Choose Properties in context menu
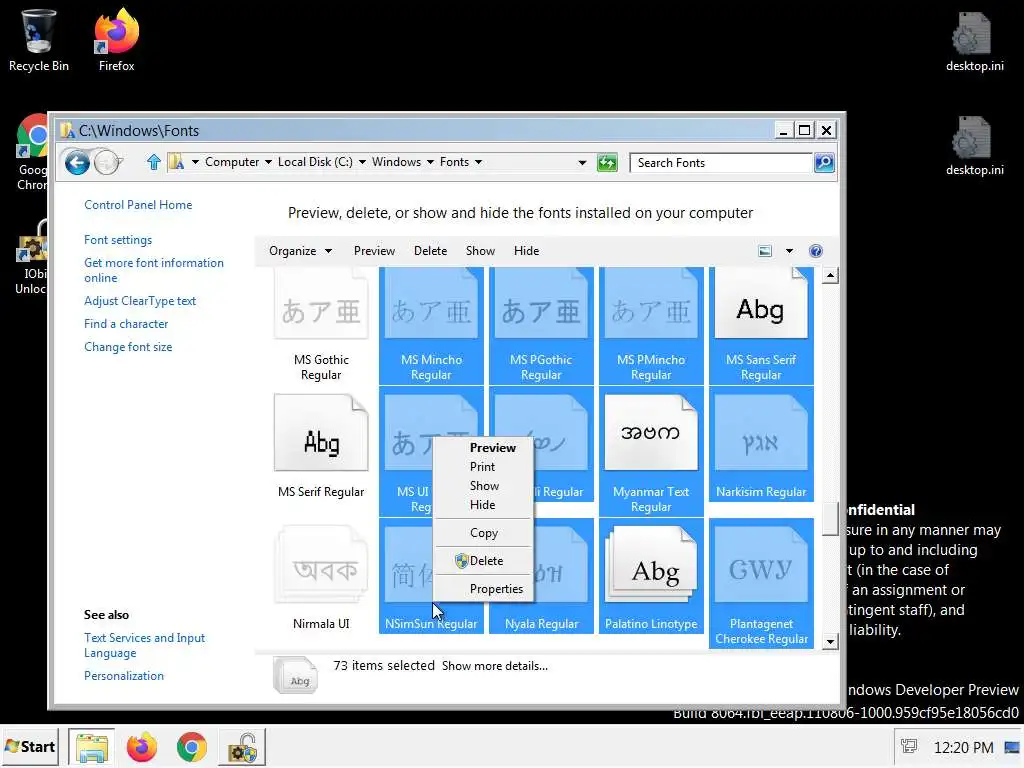Screen dimensions: 1024x768 (x=483, y=588)
